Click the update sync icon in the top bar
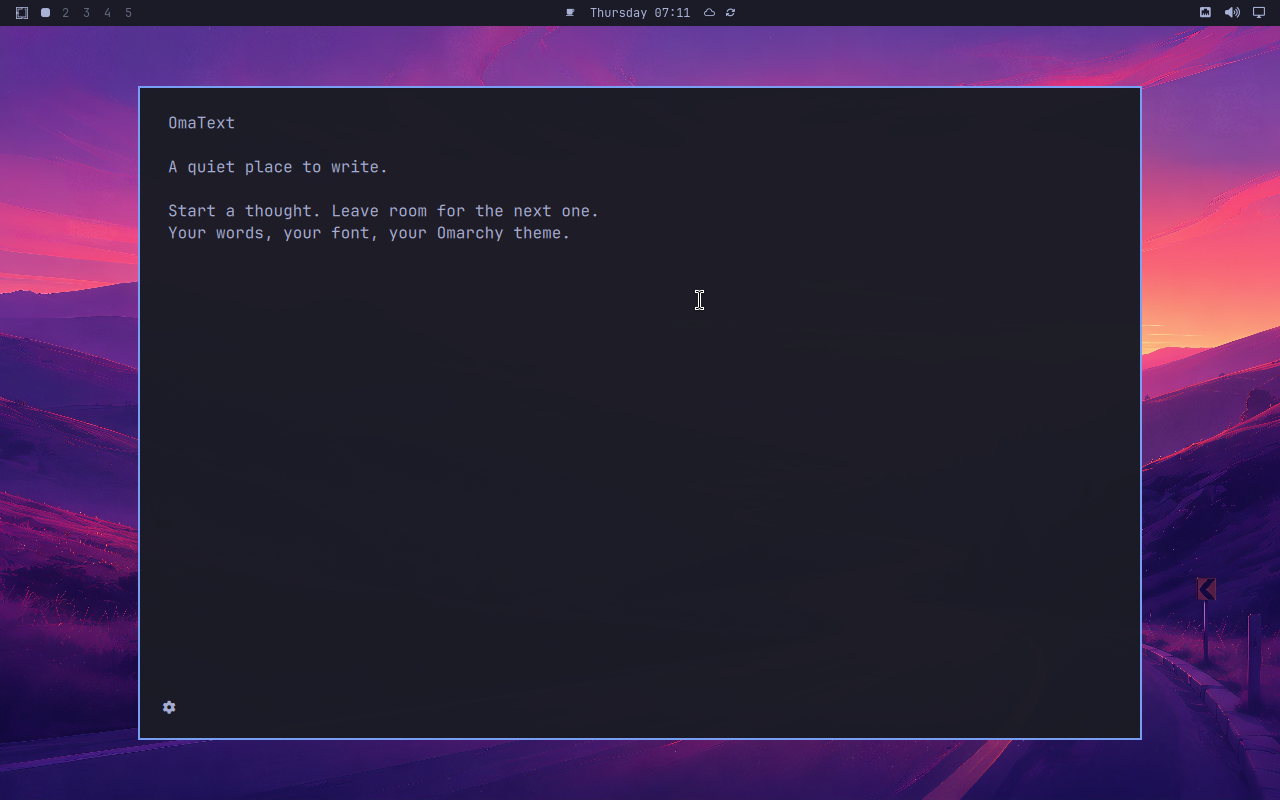The height and width of the screenshot is (800, 1280). pyautogui.click(x=731, y=13)
